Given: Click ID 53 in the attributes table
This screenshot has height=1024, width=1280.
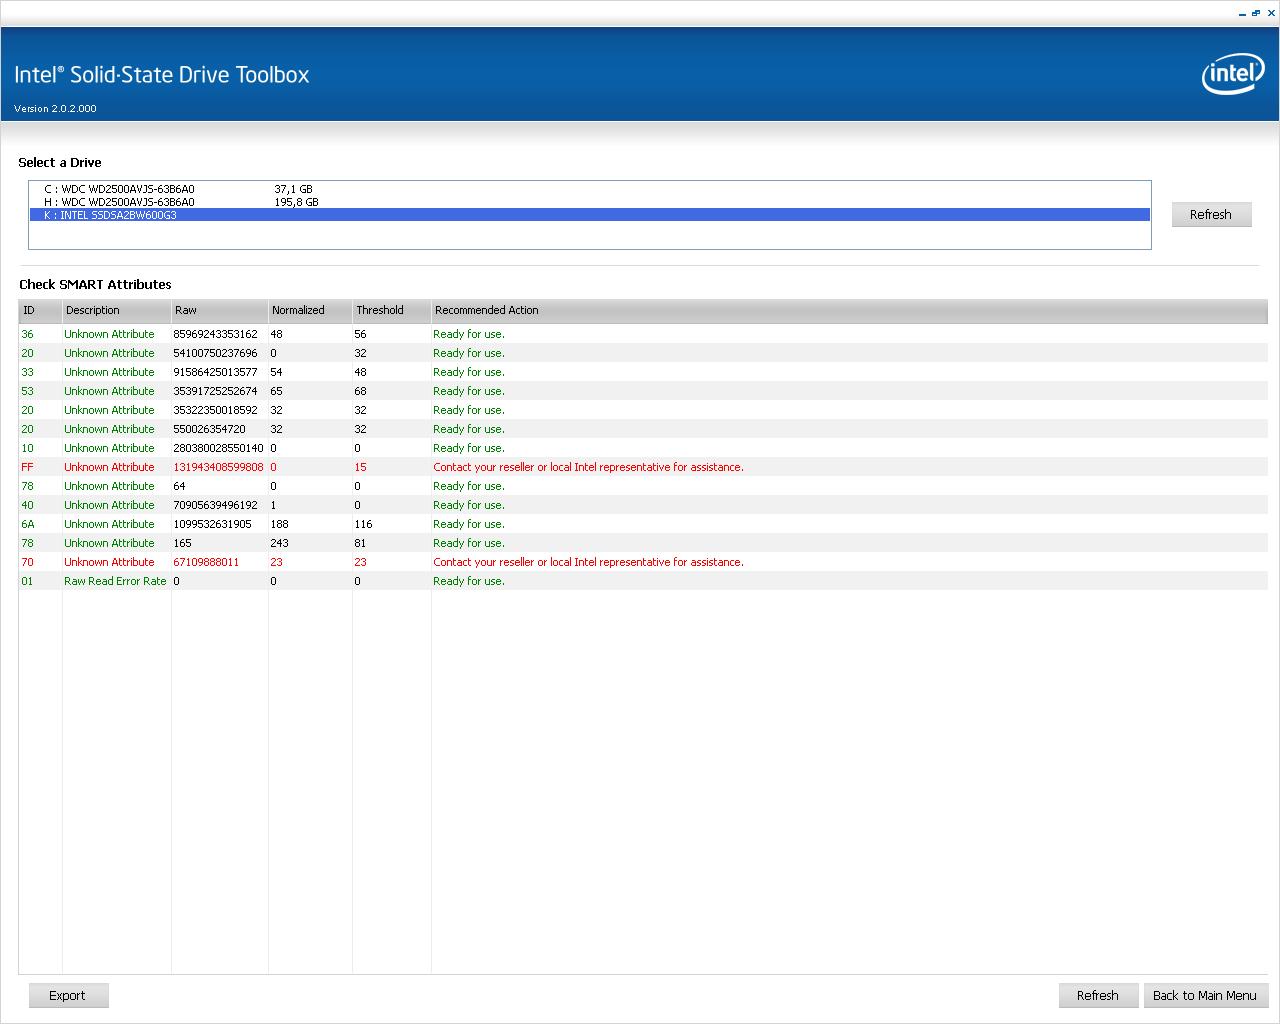Looking at the screenshot, I should 27,391.
